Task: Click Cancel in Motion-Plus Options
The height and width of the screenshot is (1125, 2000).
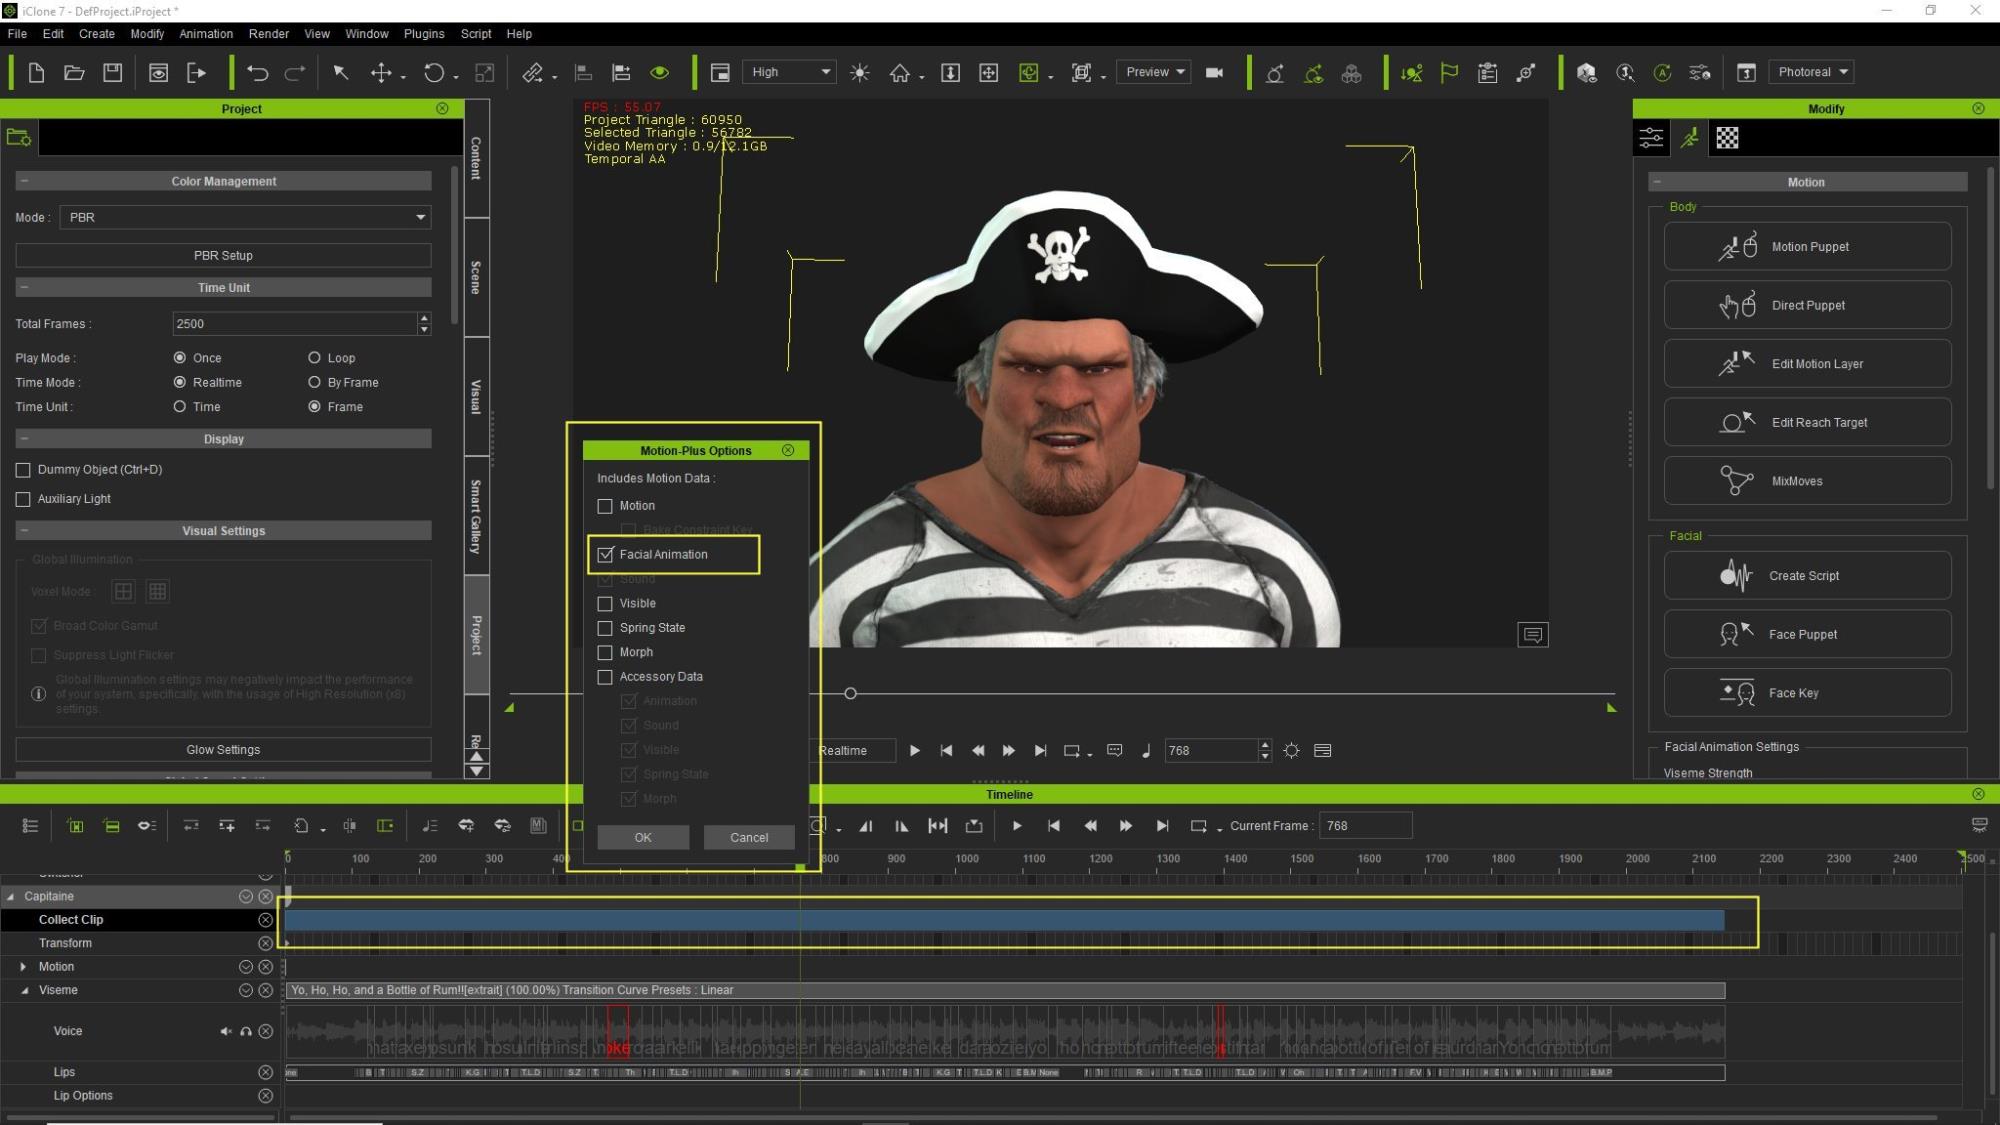Action: coord(749,837)
